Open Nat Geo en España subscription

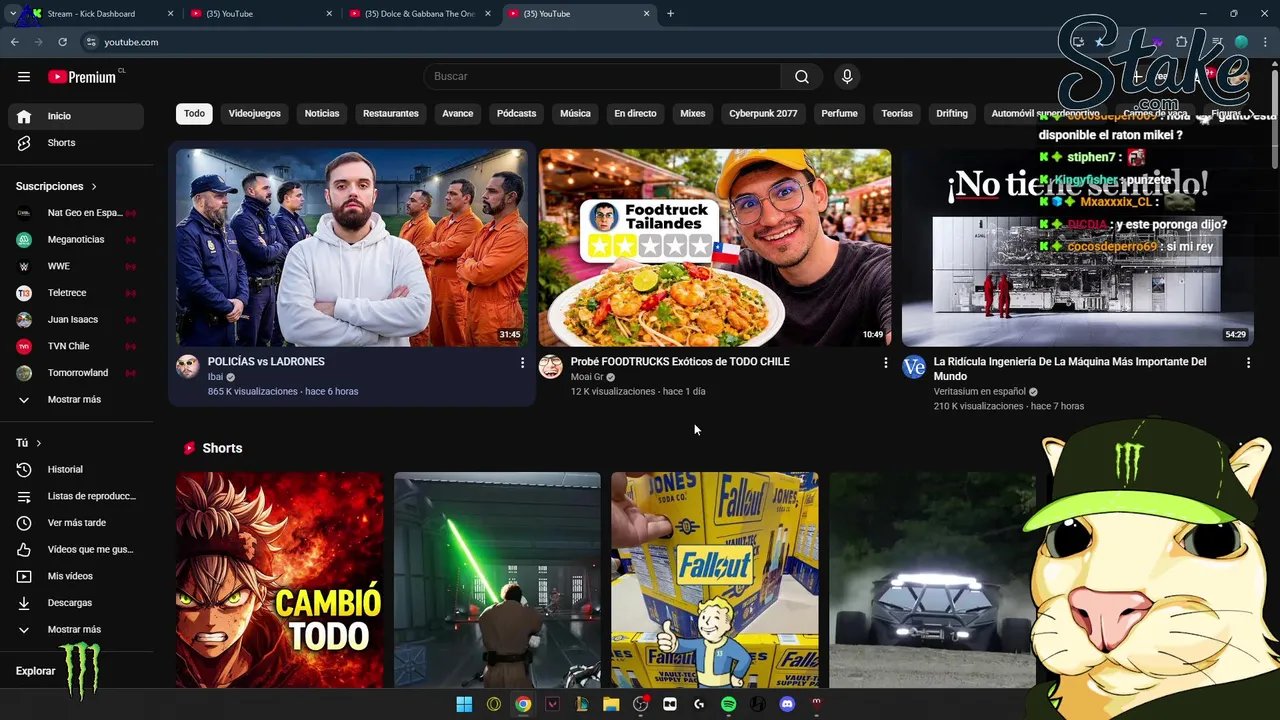[x=76, y=213]
